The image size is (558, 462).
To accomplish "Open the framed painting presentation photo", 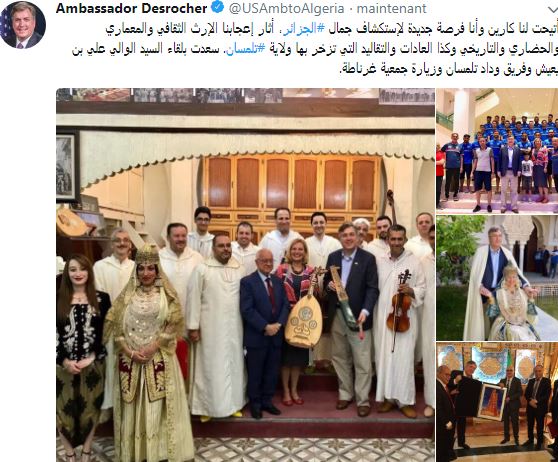I will click(x=497, y=403).
